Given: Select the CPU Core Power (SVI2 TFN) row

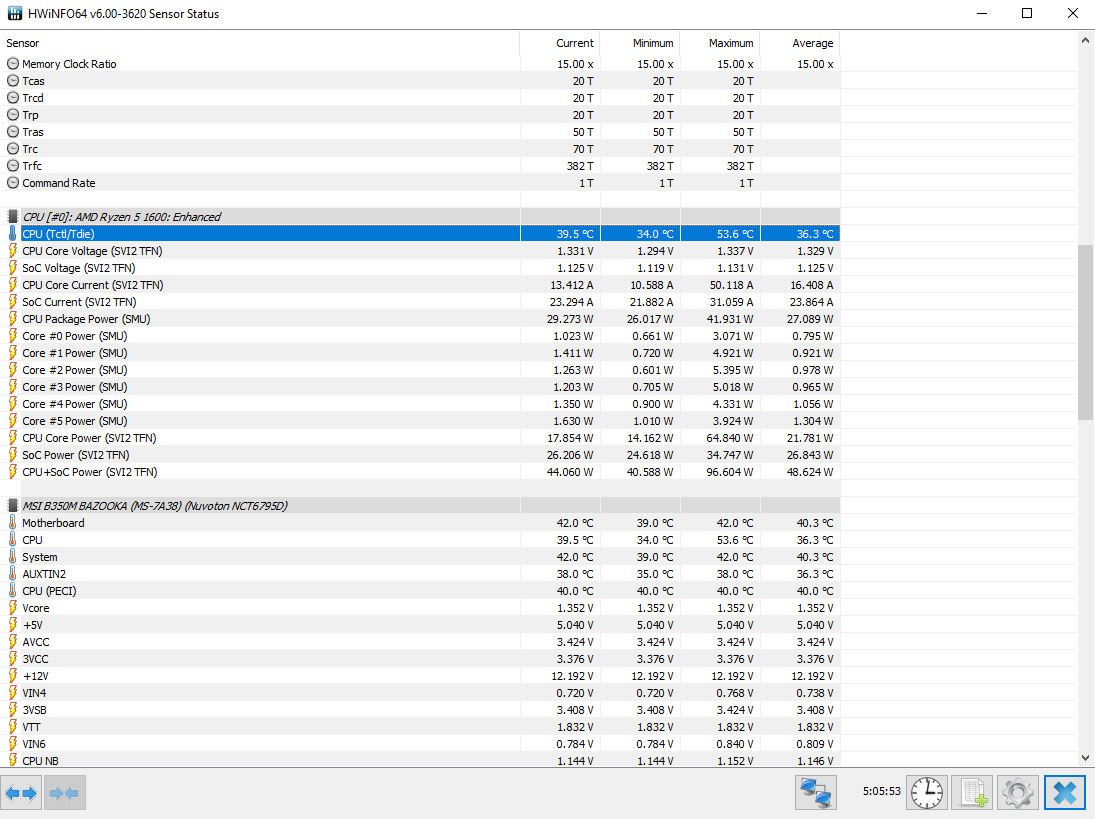Looking at the screenshot, I should tap(420, 438).
